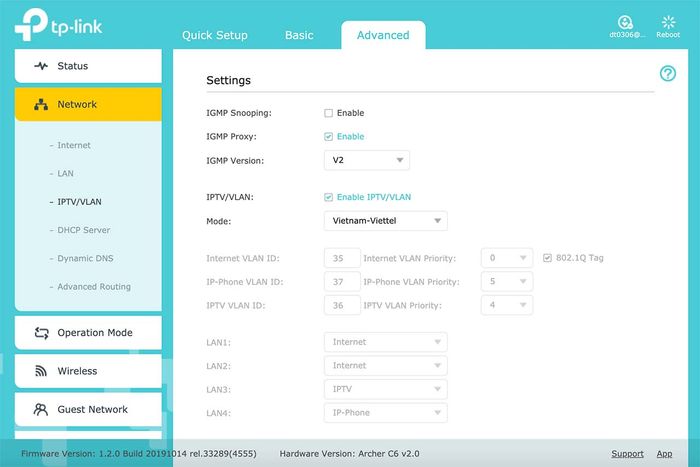Toggle the 802.1Q Tag checkbox
The image size is (700, 467).
click(x=547, y=258)
